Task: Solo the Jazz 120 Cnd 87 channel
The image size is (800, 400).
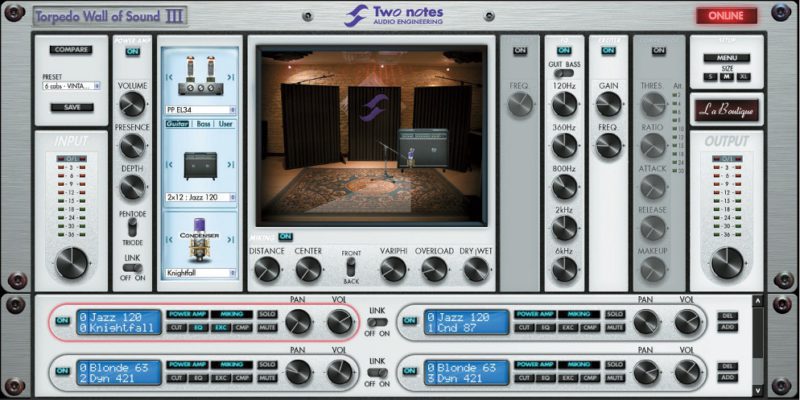Action: click(615, 314)
